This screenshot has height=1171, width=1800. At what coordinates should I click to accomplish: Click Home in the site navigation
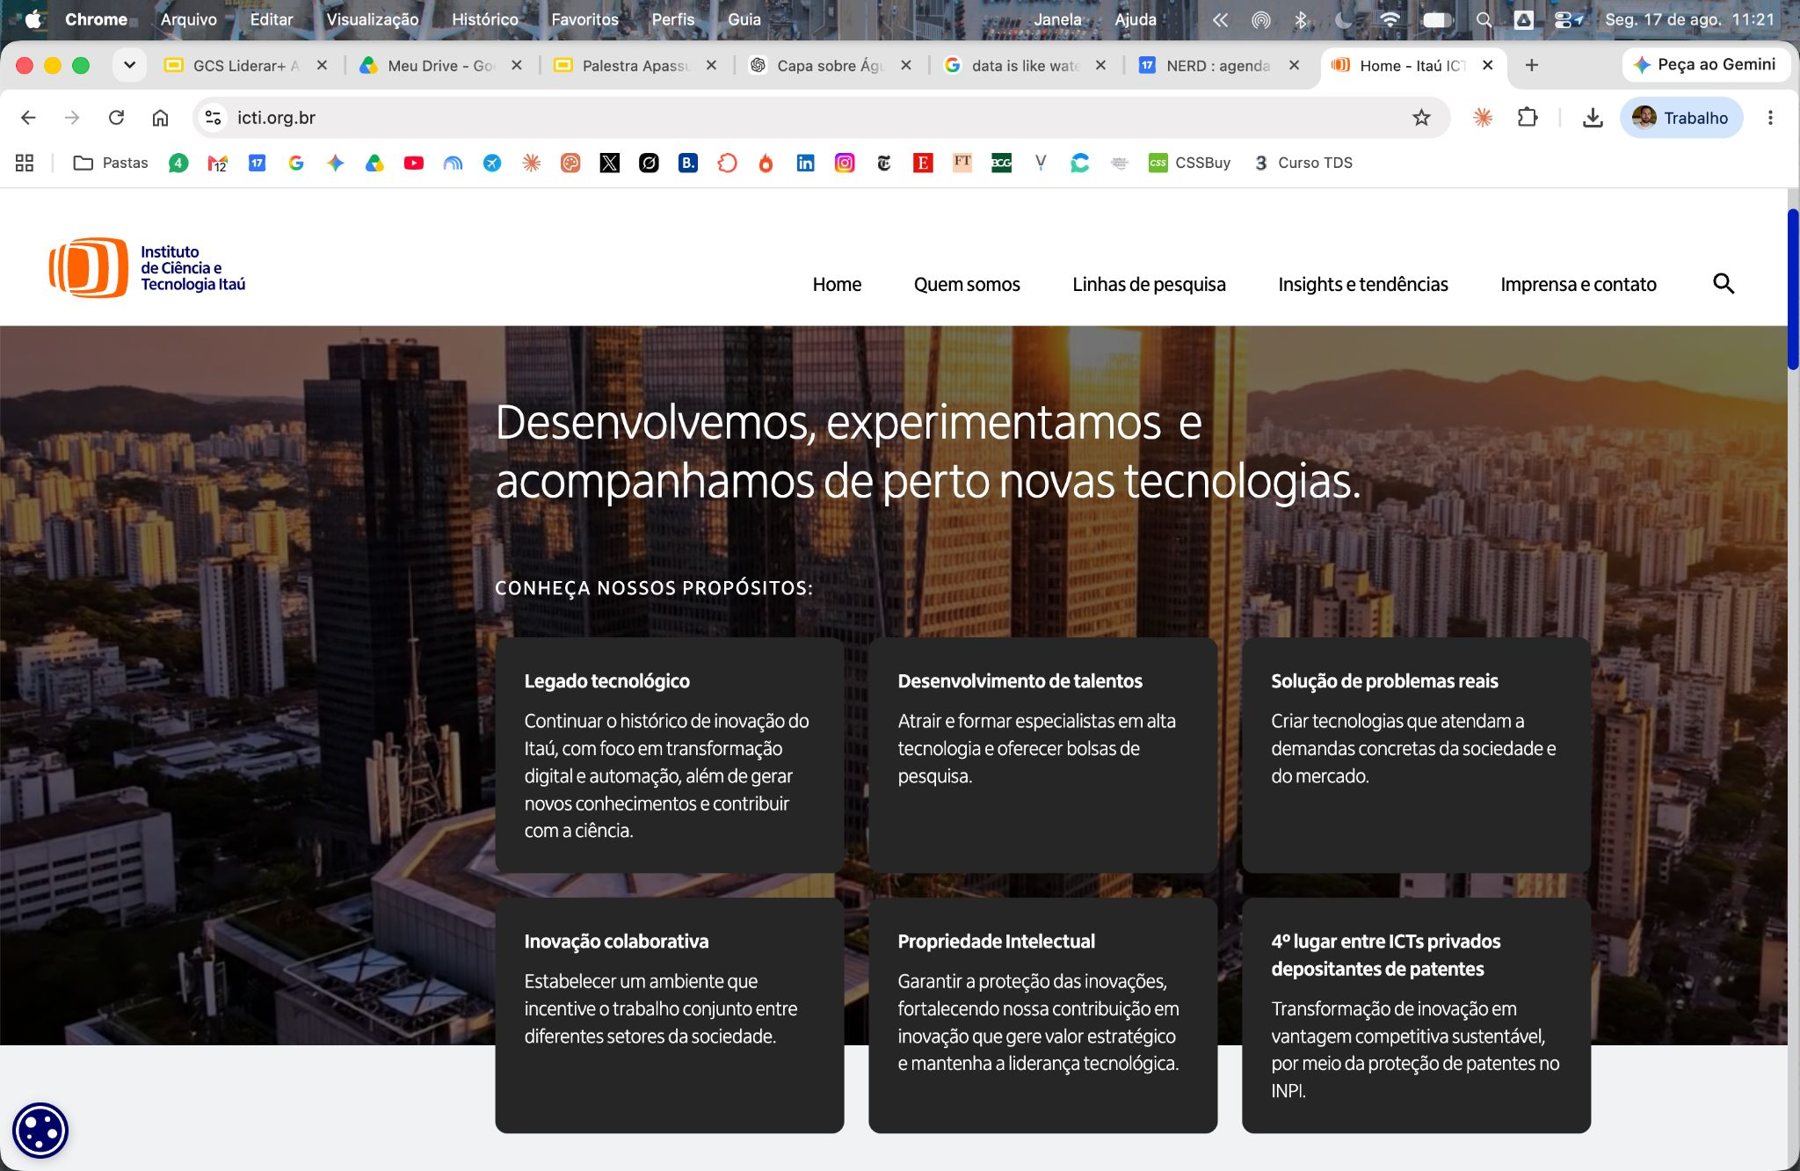coord(837,284)
